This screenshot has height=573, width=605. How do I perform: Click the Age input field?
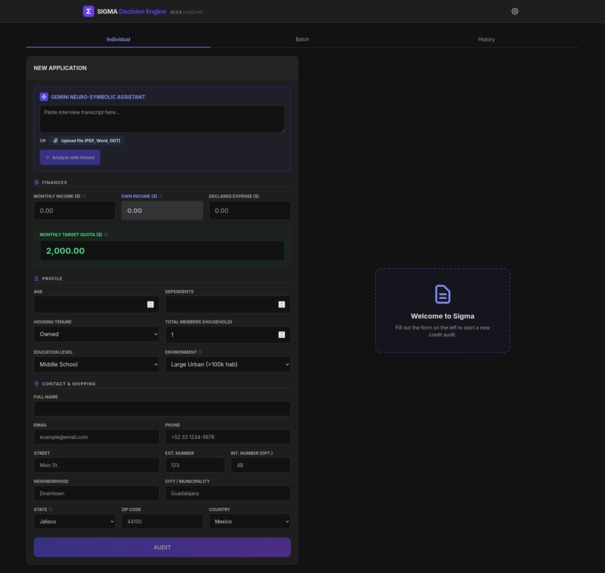pyautogui.click(x=96, y=304)
